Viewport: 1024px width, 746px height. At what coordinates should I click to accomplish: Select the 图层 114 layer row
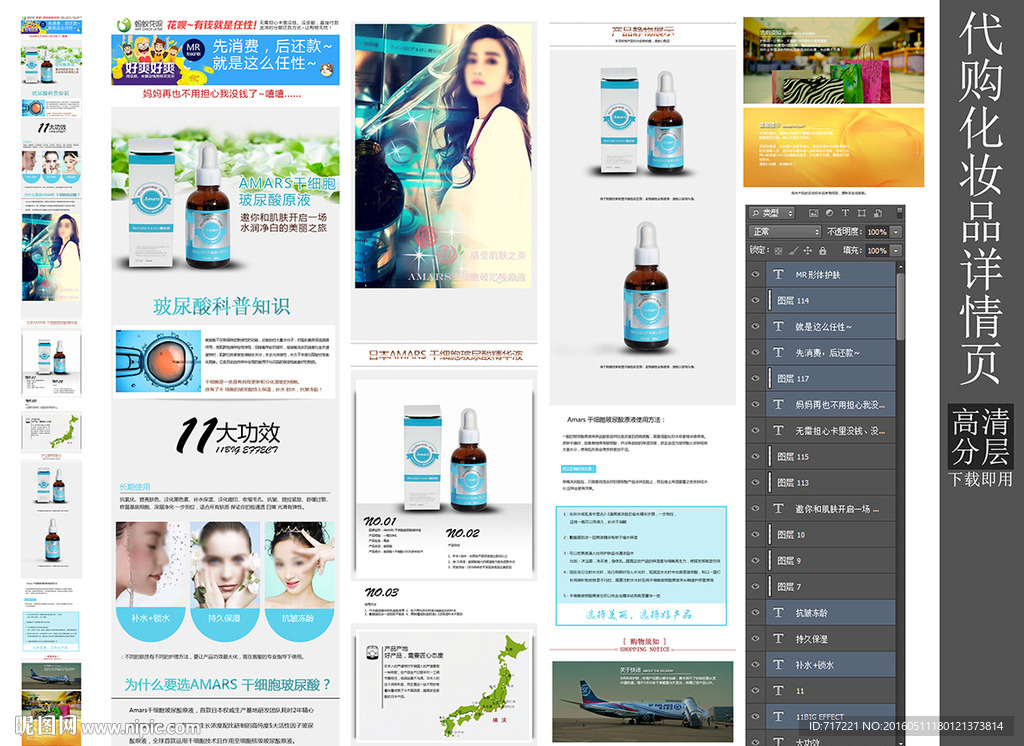[830, 300]
